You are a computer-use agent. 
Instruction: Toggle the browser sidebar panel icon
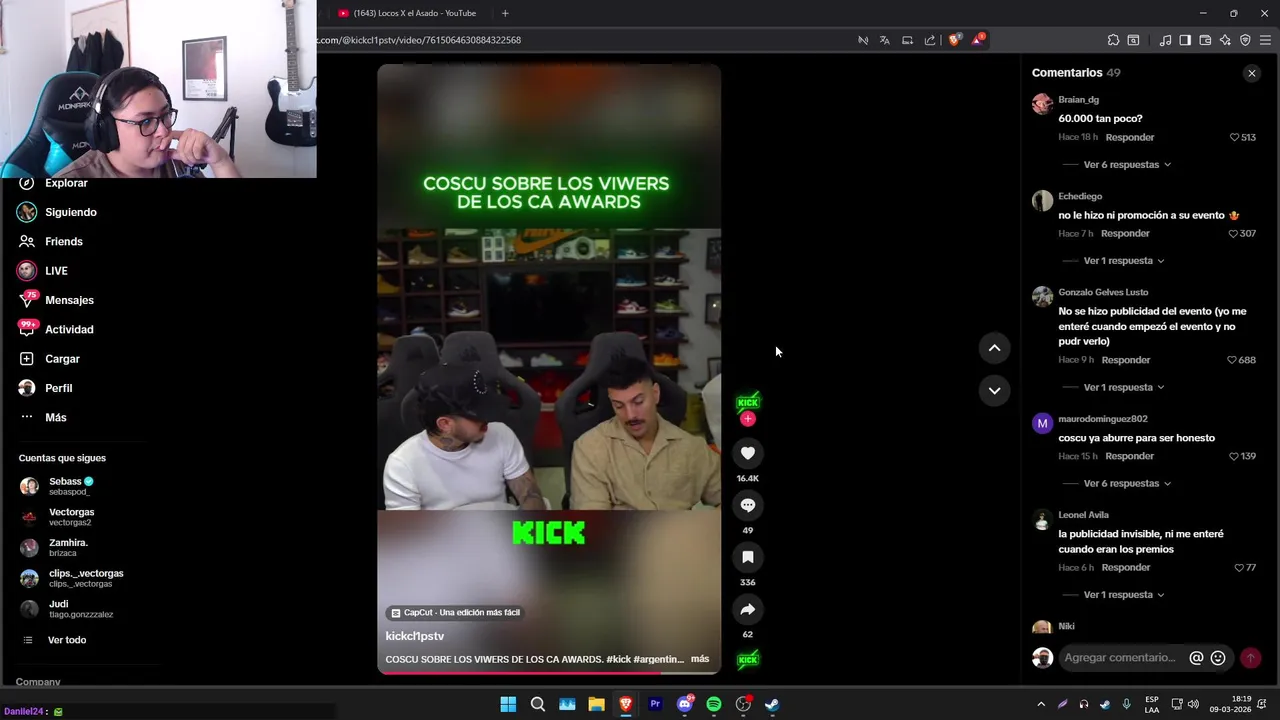tap(1185, 40)
